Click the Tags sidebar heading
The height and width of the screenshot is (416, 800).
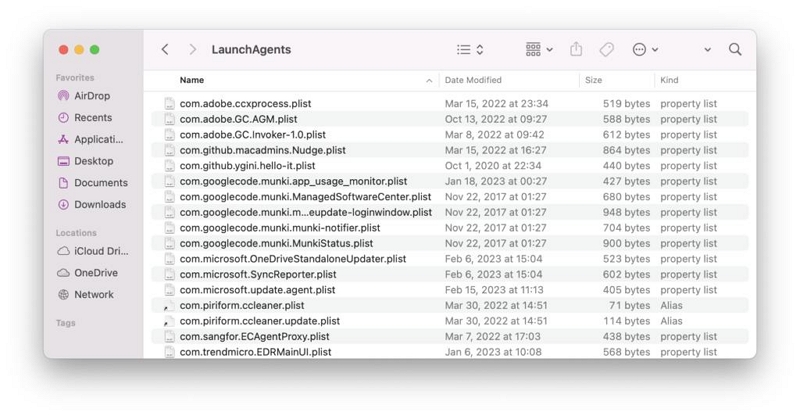66,323
